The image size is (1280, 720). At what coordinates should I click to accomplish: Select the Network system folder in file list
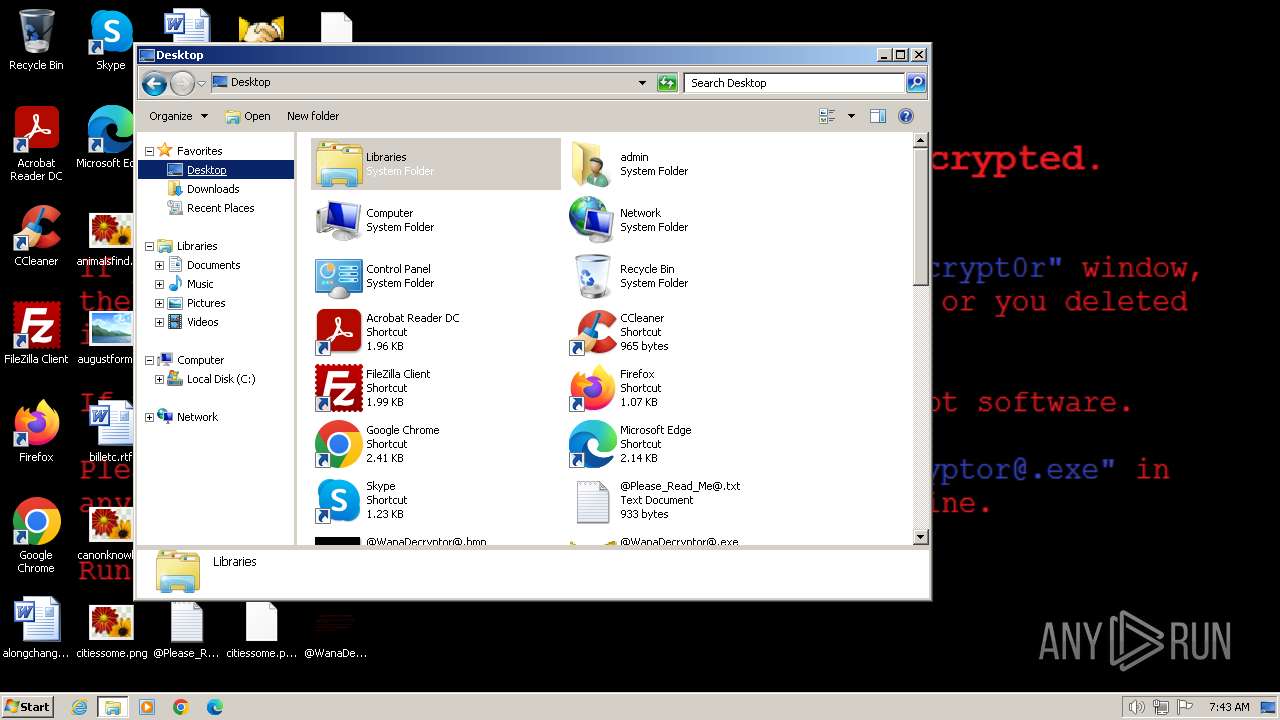pyautogui.click(x=592, y=220)
